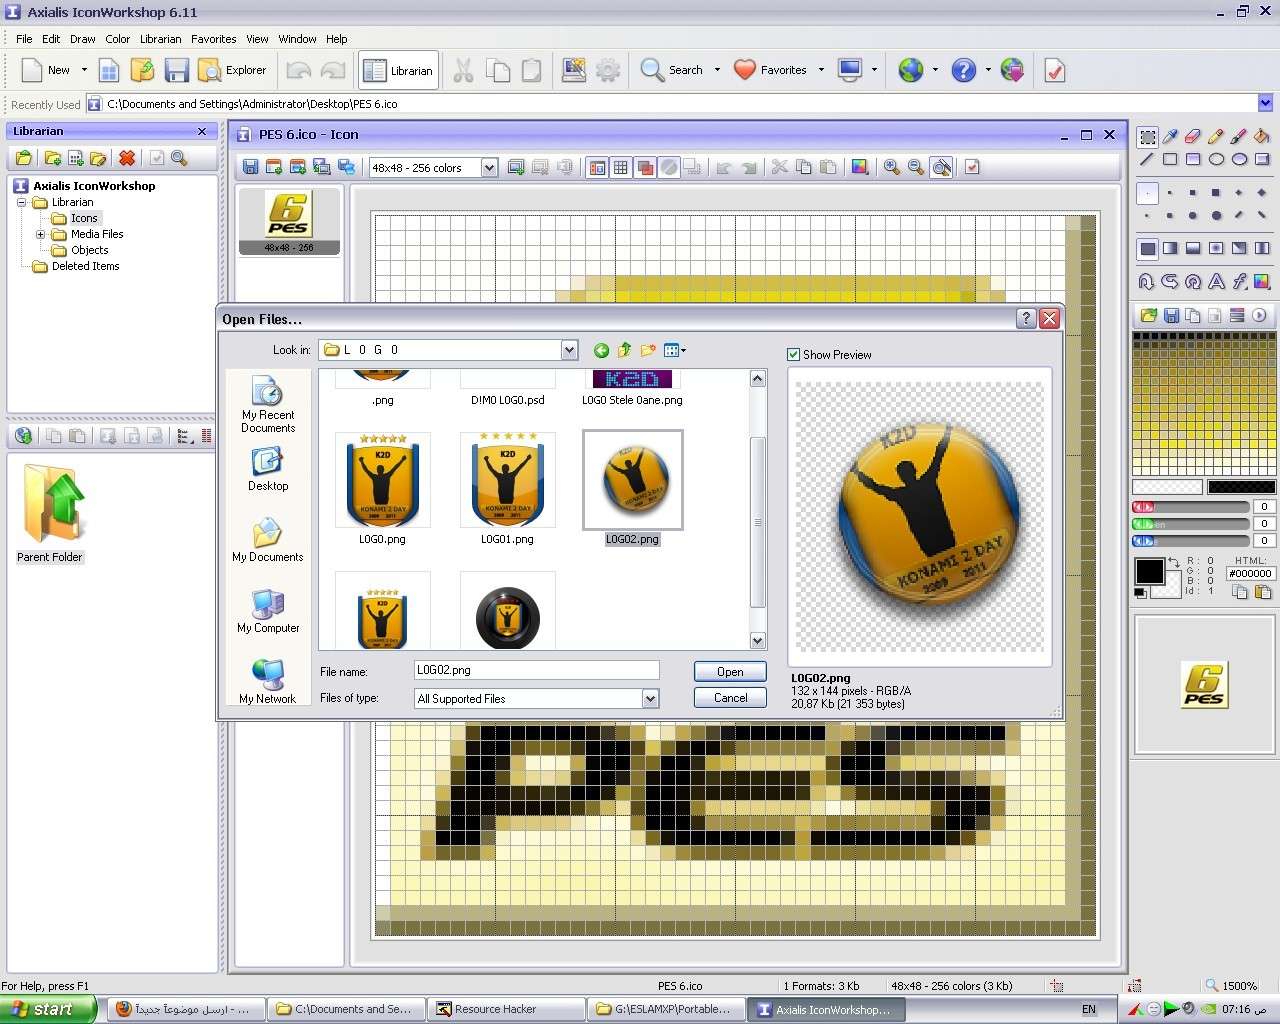The width and height of the screenshot is (1280, 1024).
Task: Select the Eraser tool
Action: tap(1193, 136)
